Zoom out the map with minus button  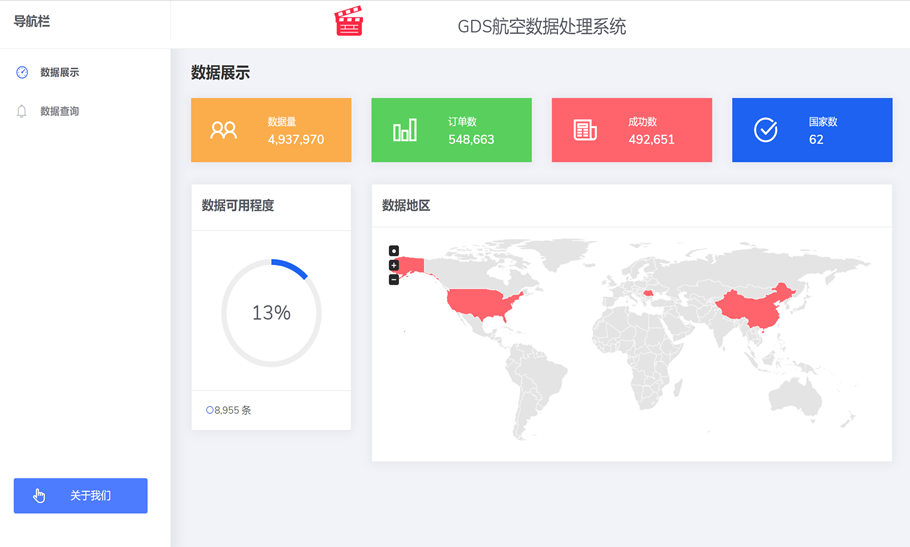pyautogui.click(x=394, y=280)
